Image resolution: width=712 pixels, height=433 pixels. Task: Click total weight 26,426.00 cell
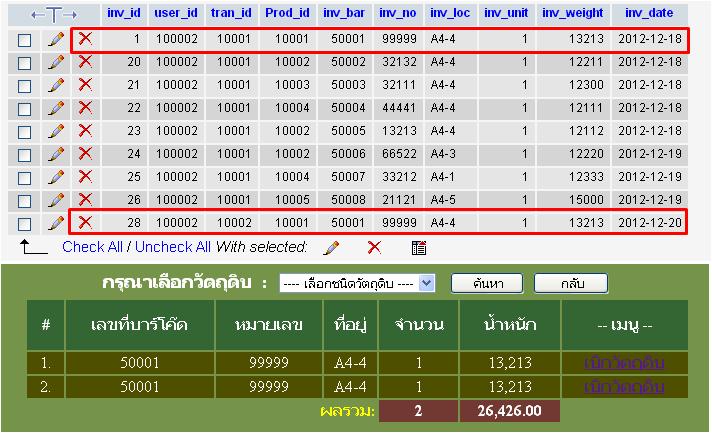point(509,411)
